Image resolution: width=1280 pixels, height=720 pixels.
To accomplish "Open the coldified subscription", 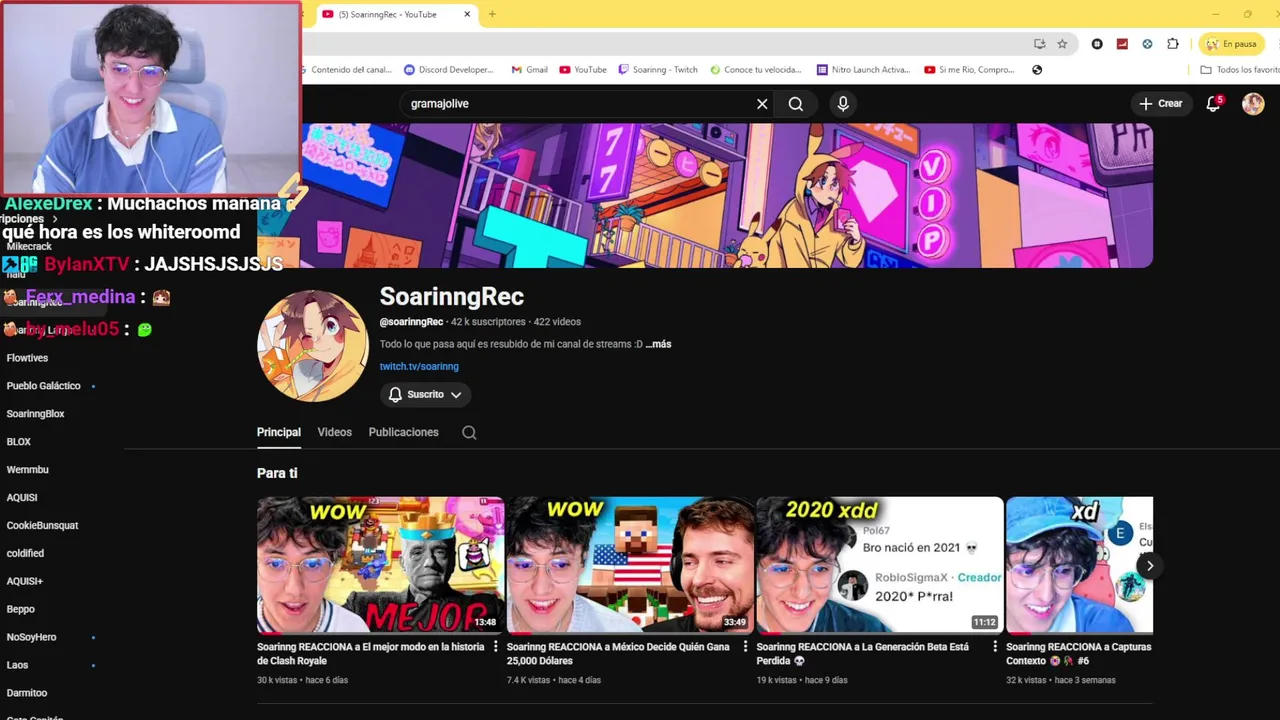I will 25,553.
